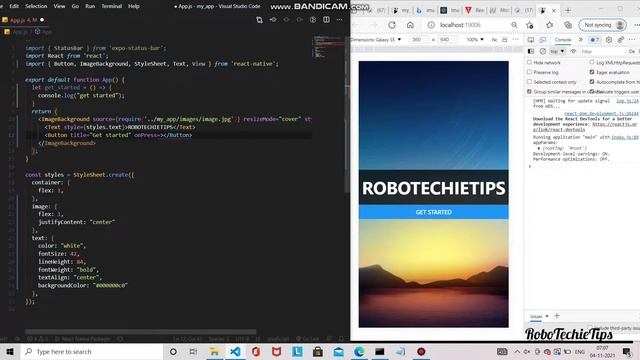Open the Help menu in VS Code
Viewport: 640px width, 360px height.
(133, 6)
